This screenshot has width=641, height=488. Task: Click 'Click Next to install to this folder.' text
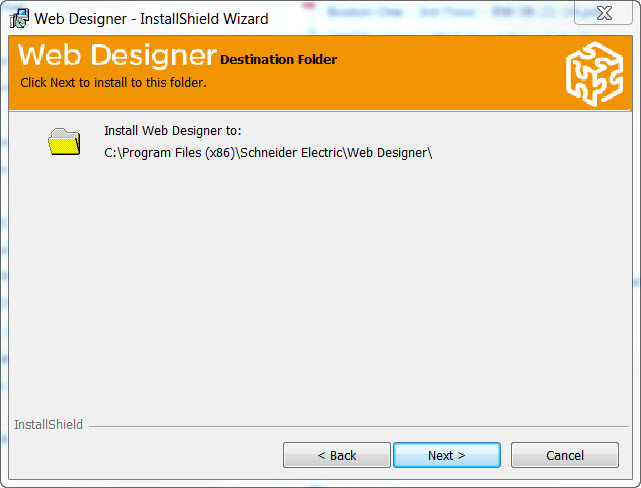click(113, 83)
